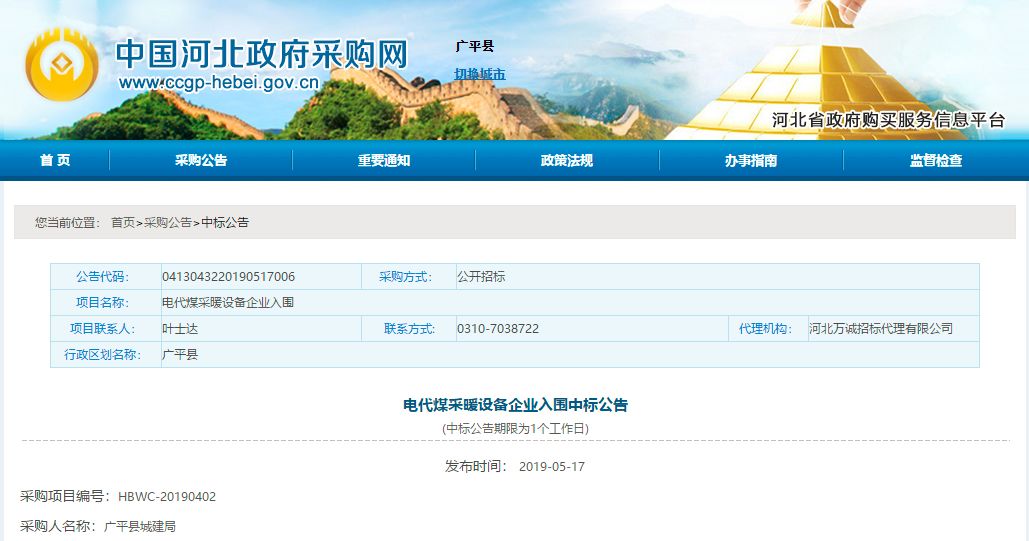Click the www.ccgp-hebei.gov.cn URL text
Image resolution: width=1029 pixels, height=541 pixels.
[x=218, y=83]
